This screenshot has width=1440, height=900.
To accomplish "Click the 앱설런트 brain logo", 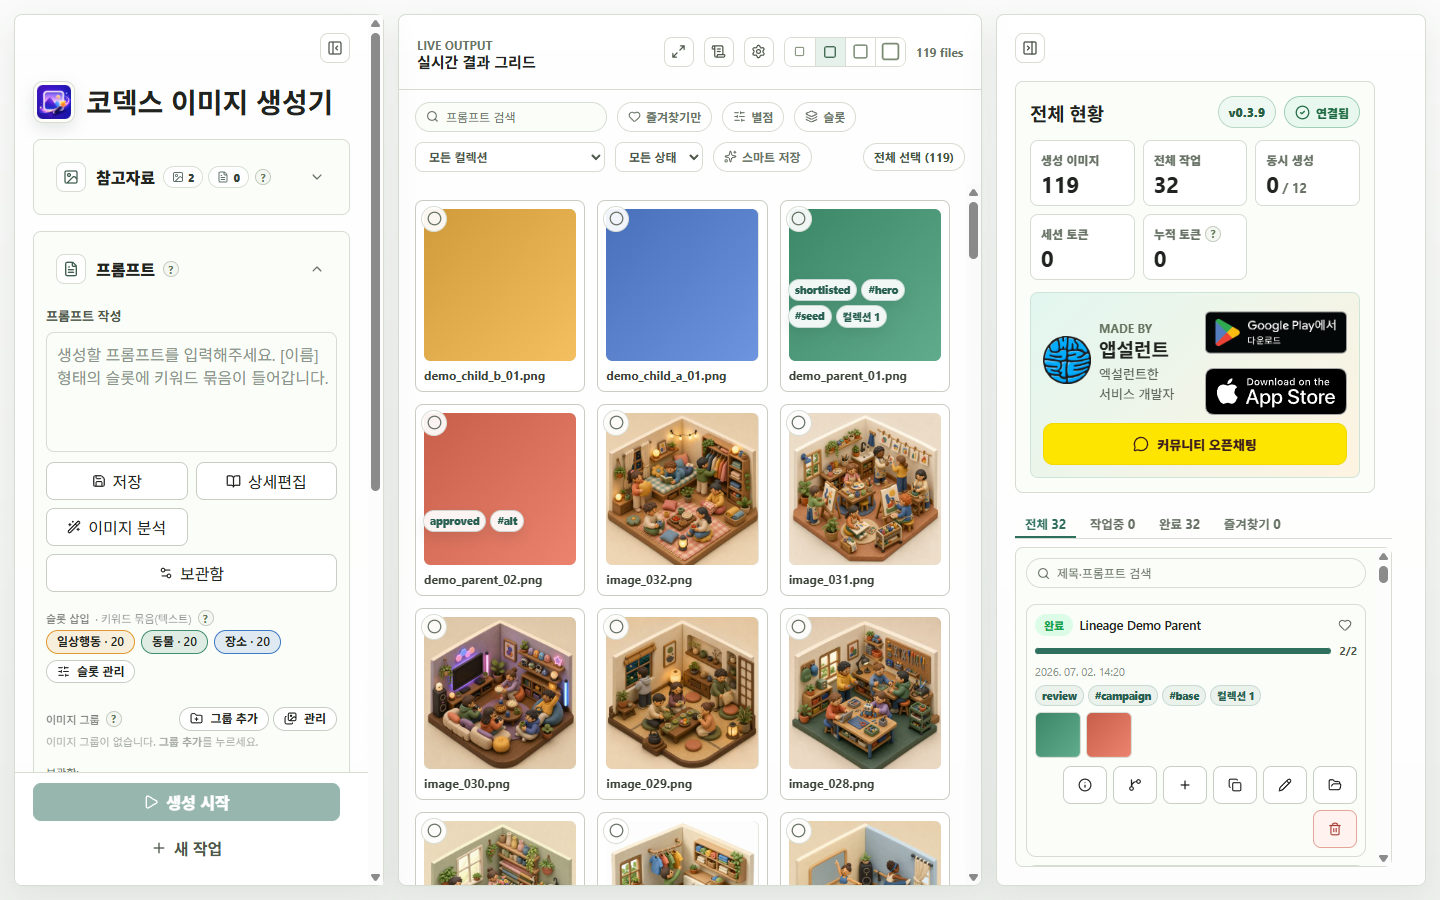I will 1067,359.
